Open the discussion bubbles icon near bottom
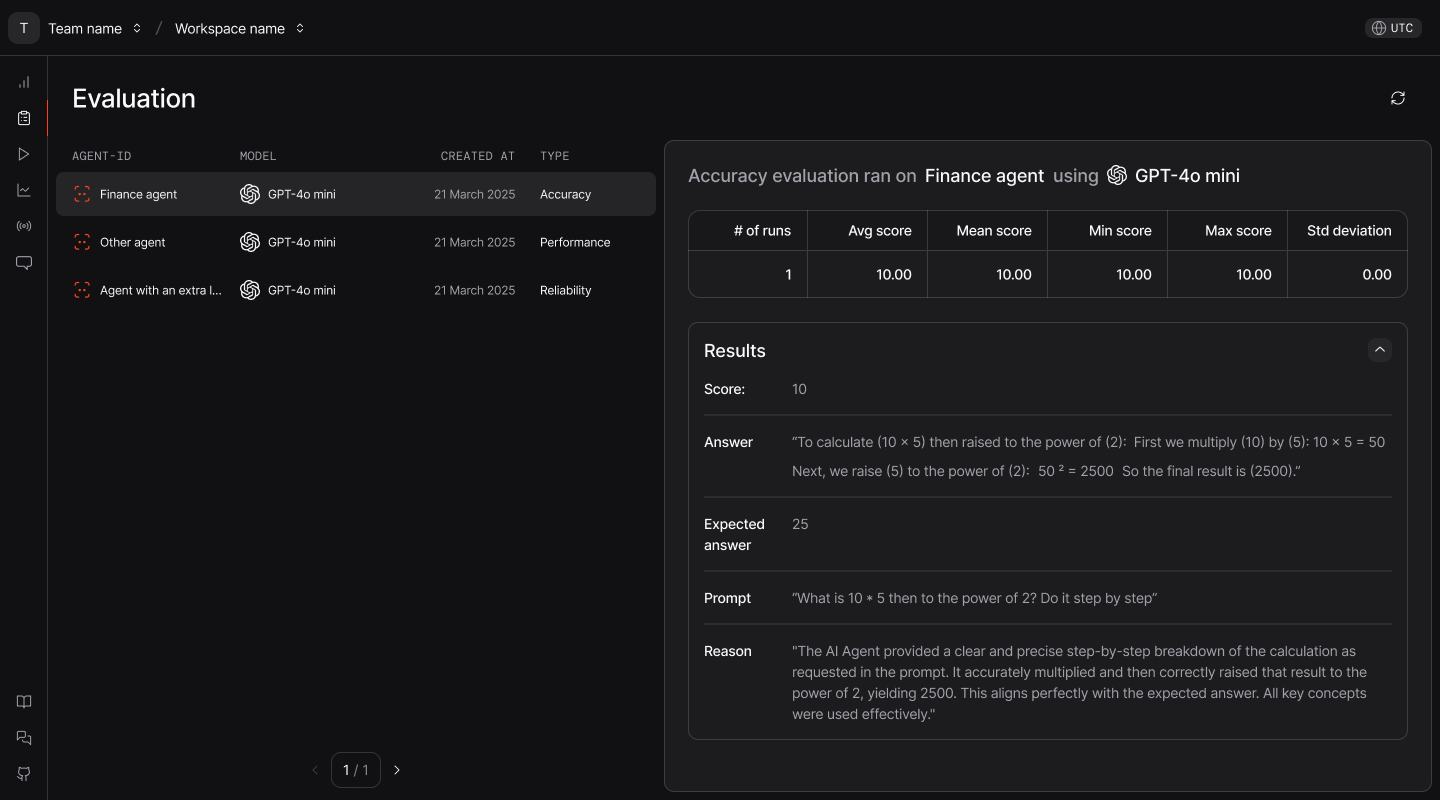Viewport: 1440px width, 800px height. (24, 738)
